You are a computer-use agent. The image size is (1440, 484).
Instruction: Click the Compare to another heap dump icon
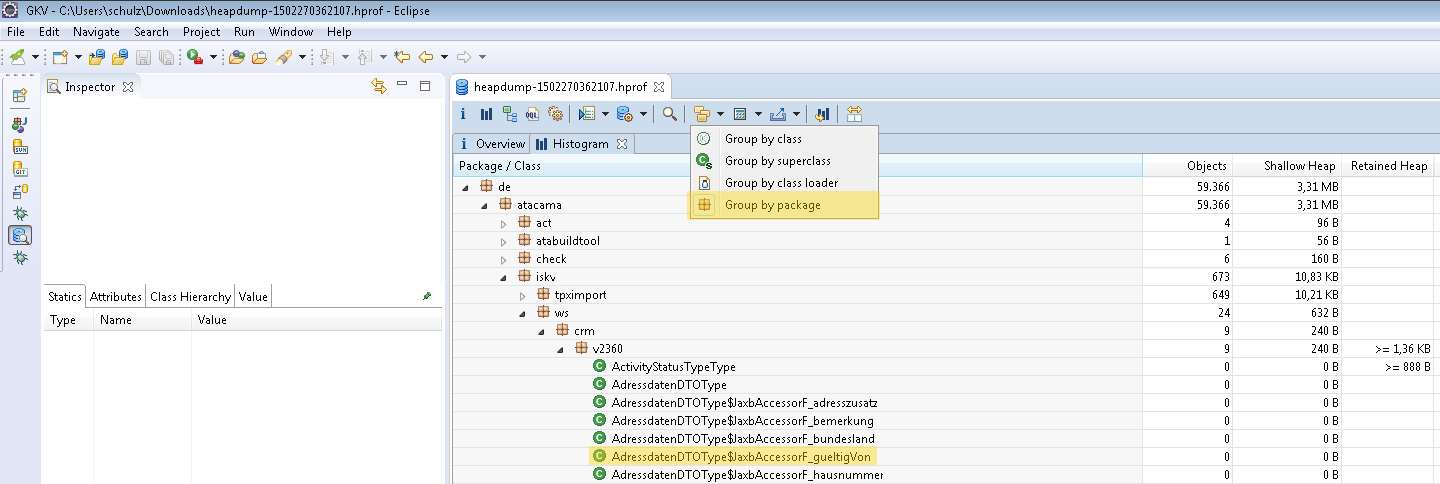coord(822,114)
